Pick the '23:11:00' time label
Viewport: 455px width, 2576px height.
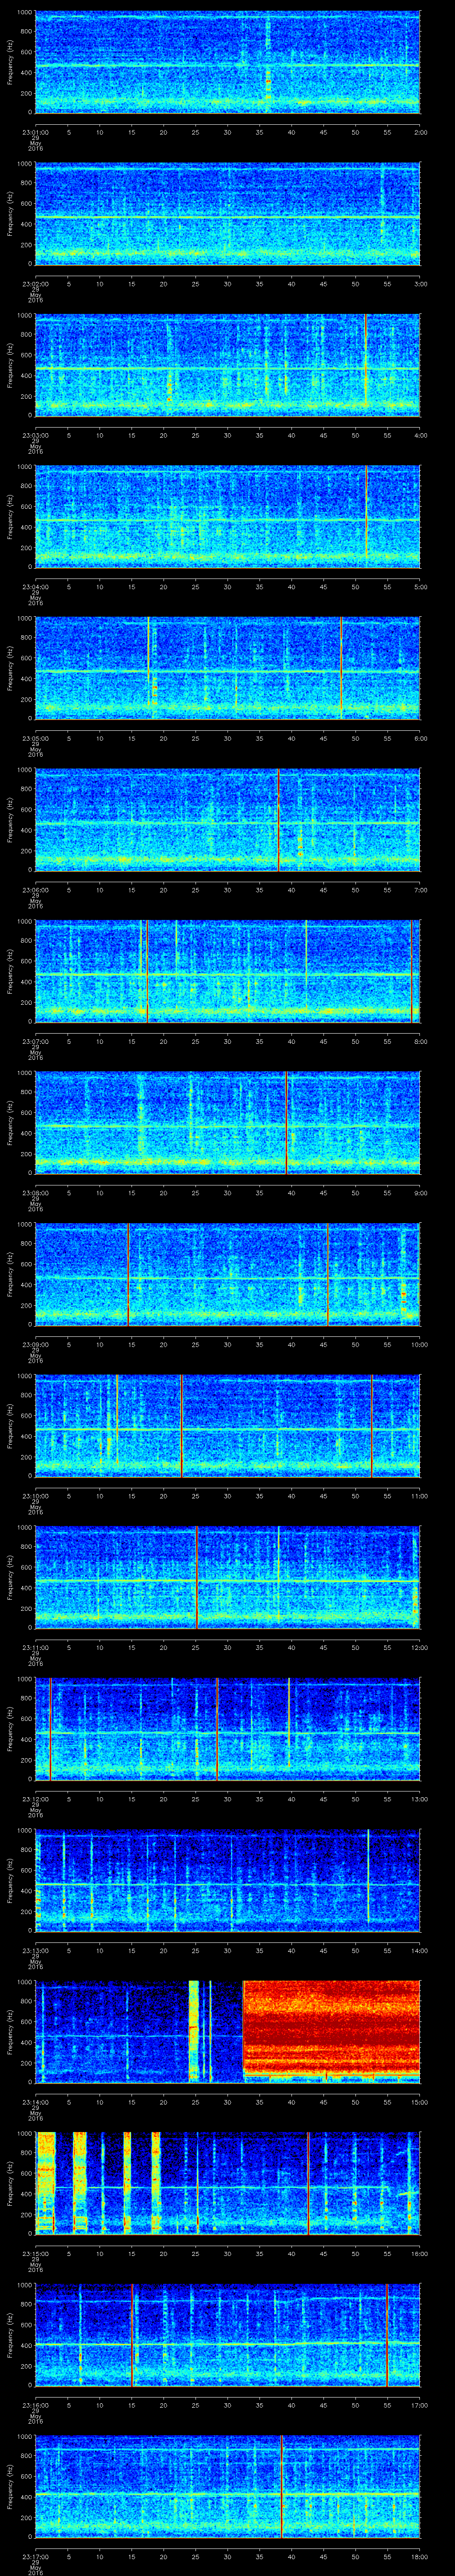(x=35, y=1647)
